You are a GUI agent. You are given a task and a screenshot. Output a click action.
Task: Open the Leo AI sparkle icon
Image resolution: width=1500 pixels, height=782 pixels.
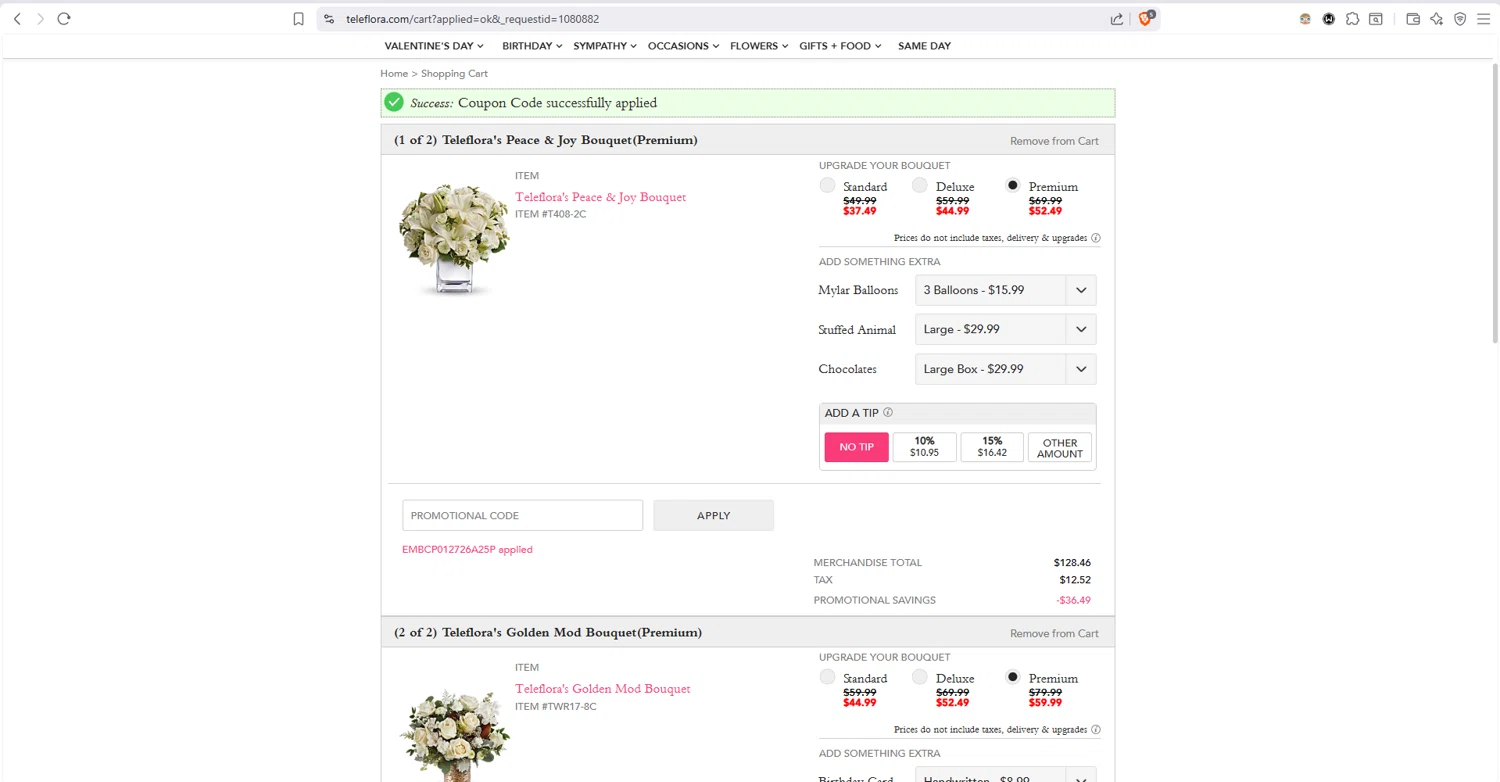[x=1436, y=19]
